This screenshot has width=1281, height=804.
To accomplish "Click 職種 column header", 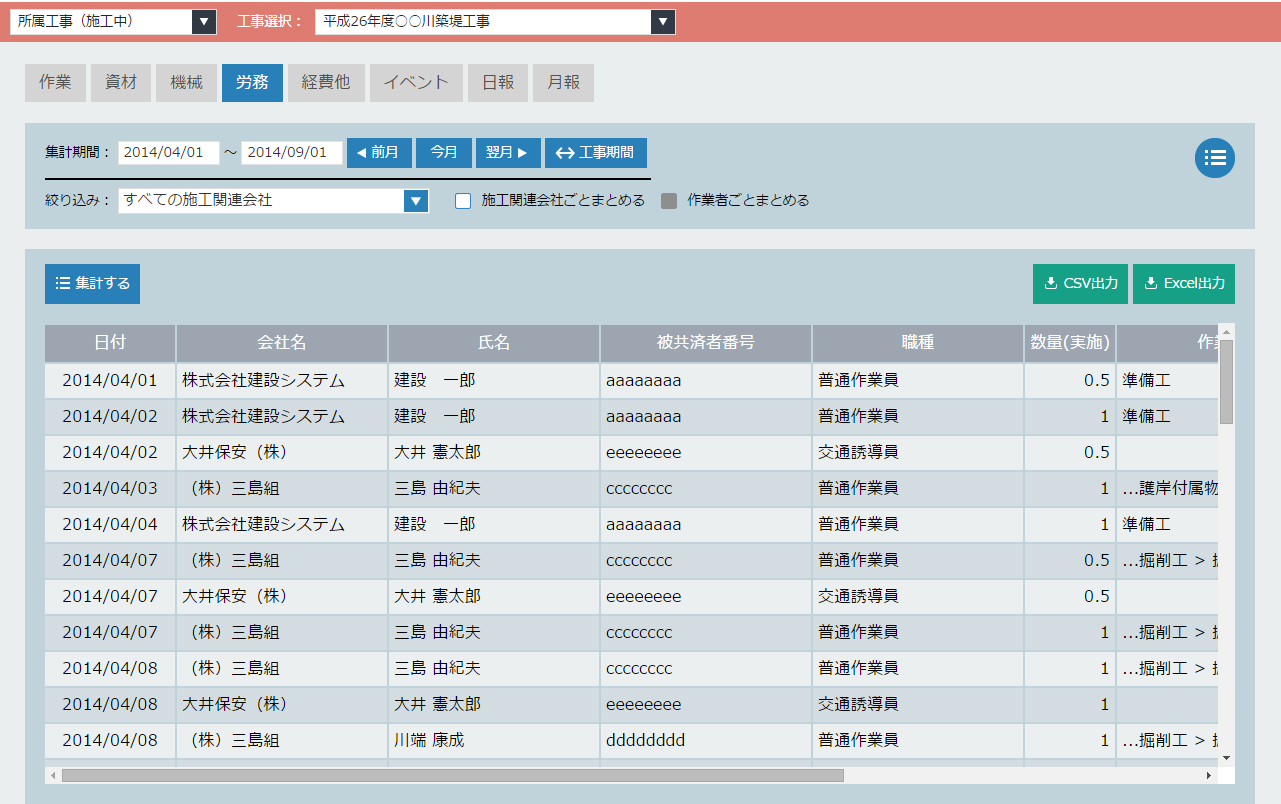I will point(918,343).
